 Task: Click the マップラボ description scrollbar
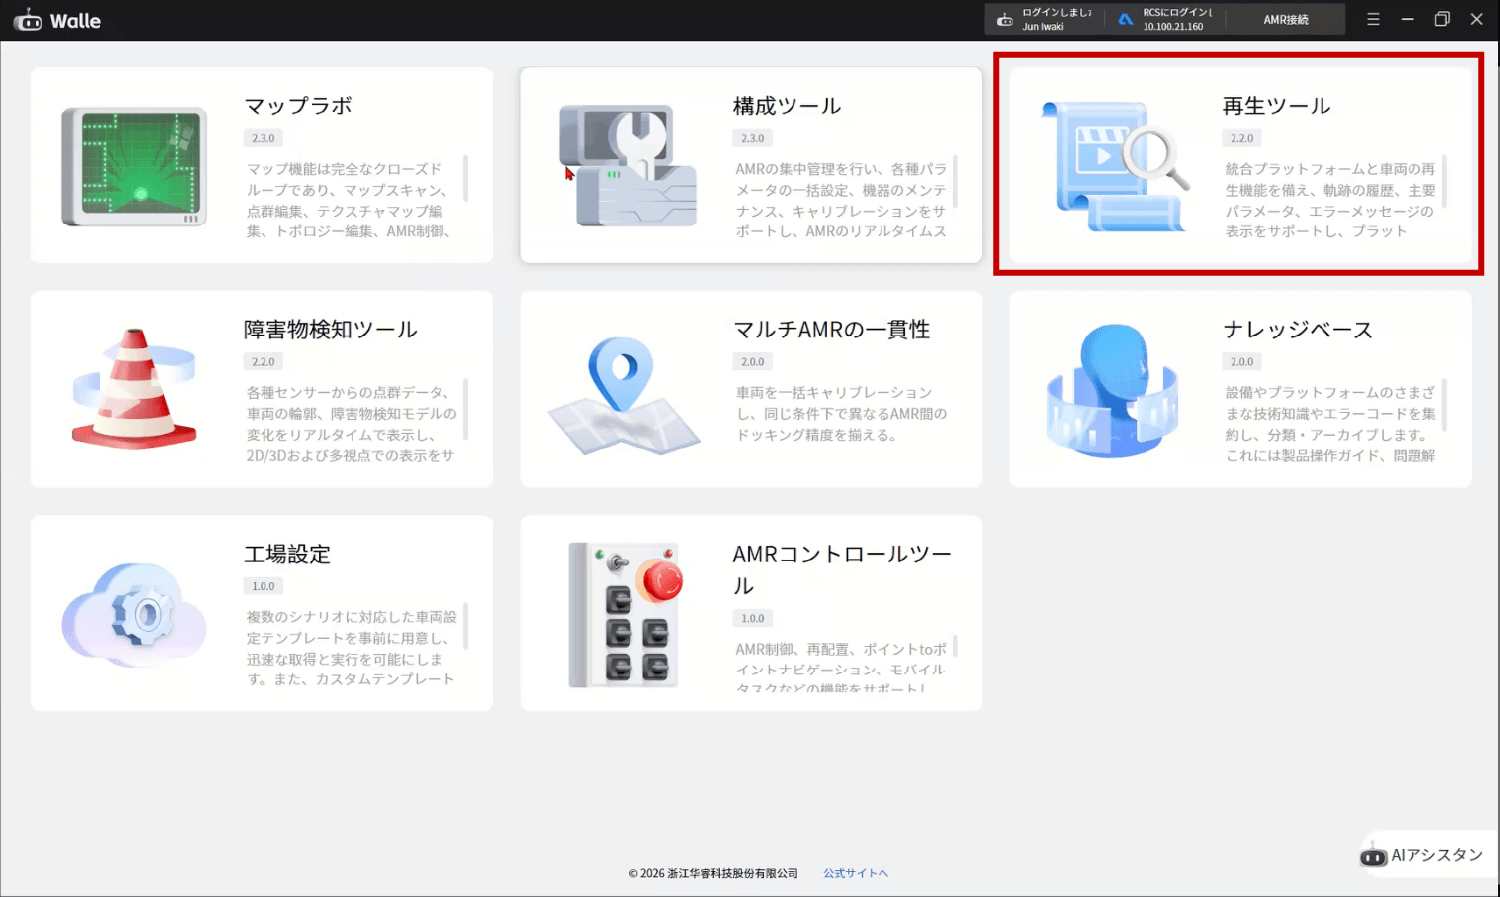coord(466,180)
